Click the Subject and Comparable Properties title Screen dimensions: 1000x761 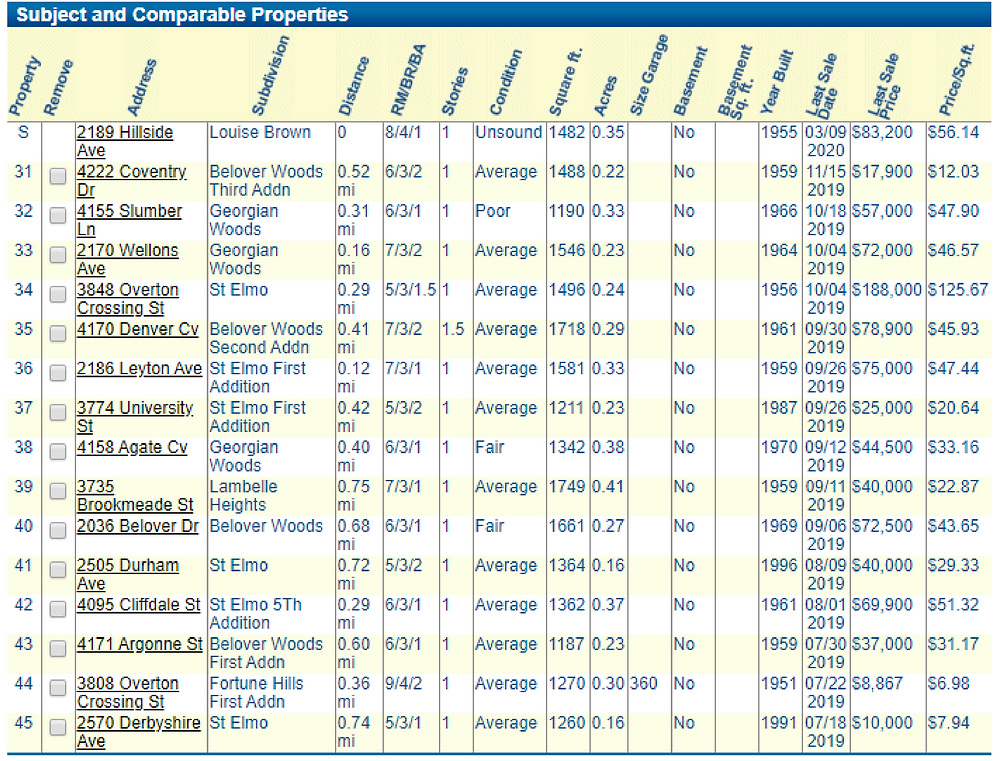pos(182,15)
